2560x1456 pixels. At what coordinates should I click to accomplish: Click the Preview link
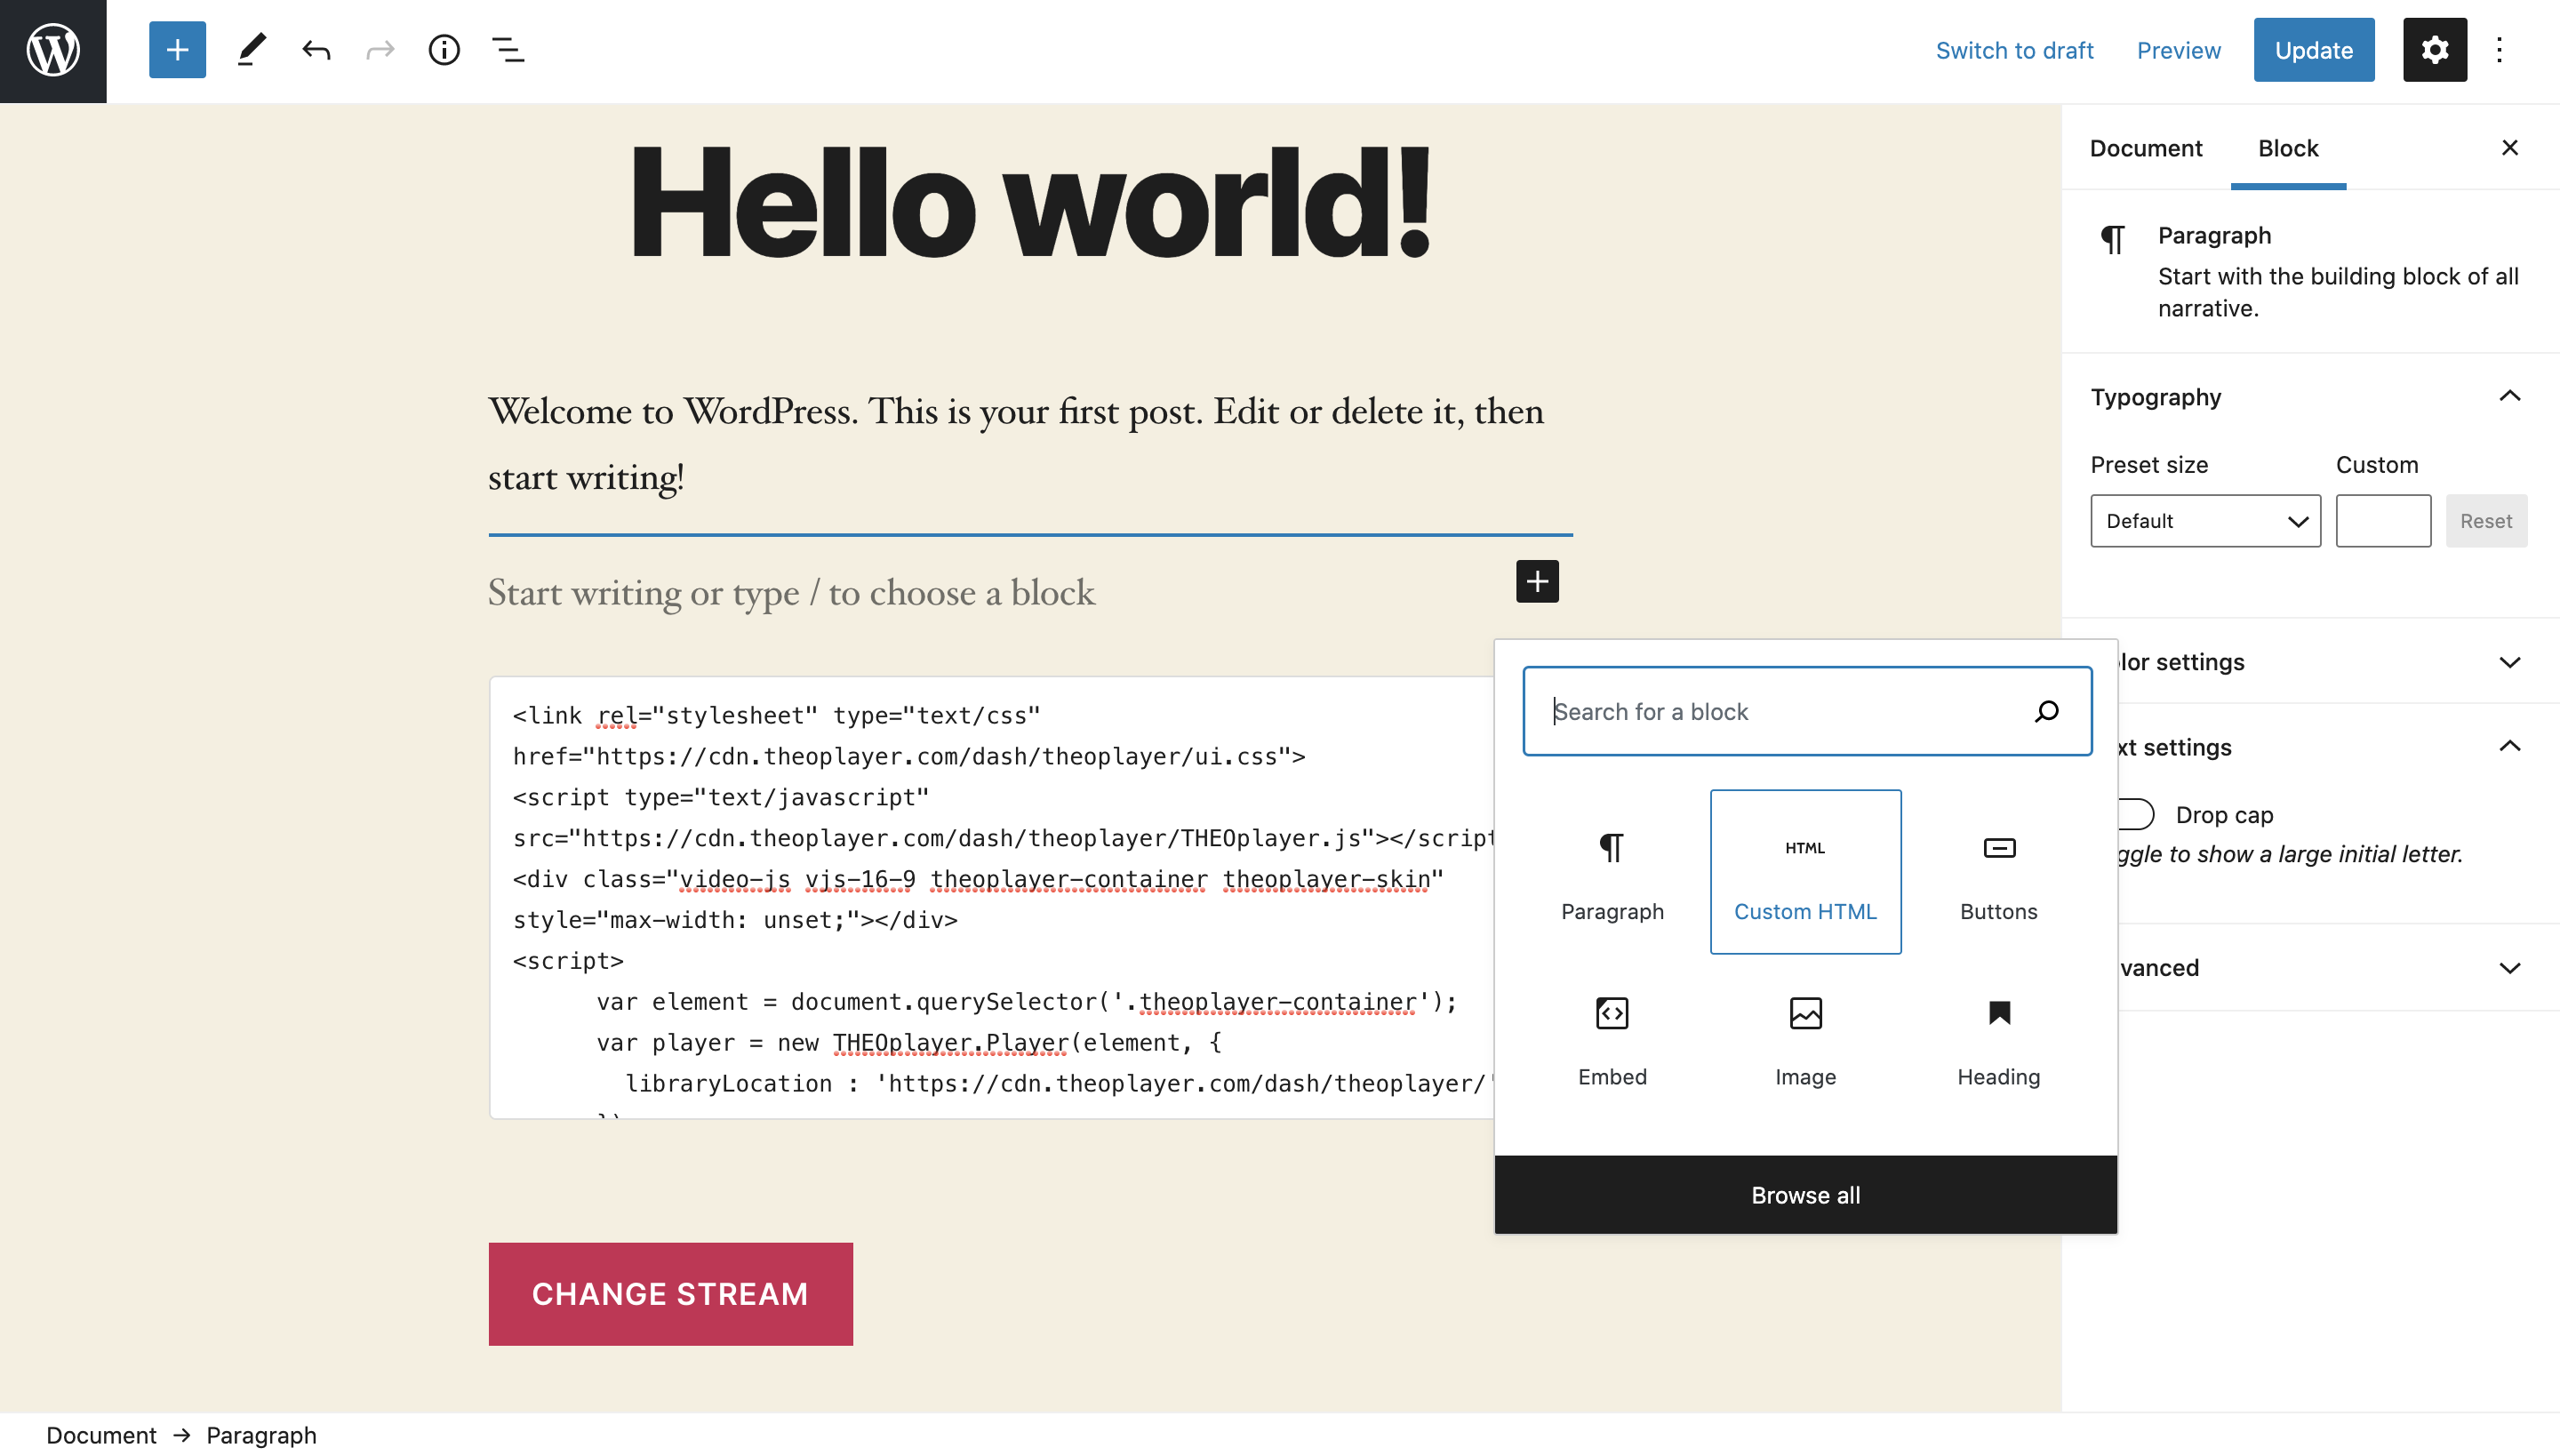click(2178, 50)
